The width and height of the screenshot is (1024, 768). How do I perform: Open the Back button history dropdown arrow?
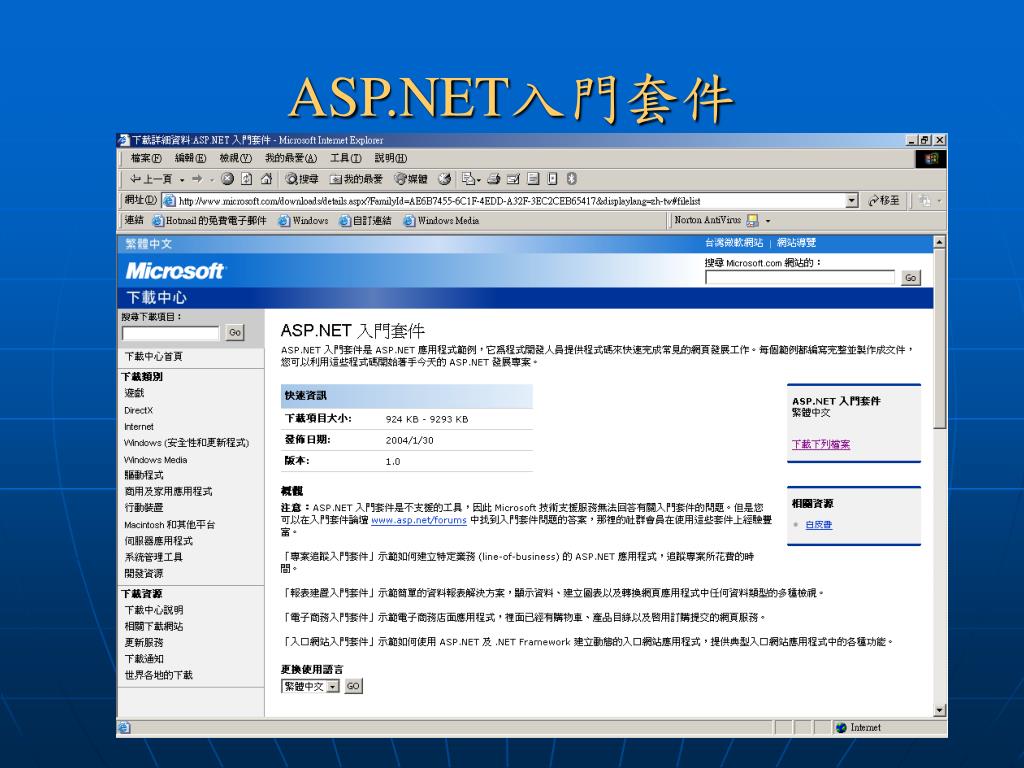(182, 180)
